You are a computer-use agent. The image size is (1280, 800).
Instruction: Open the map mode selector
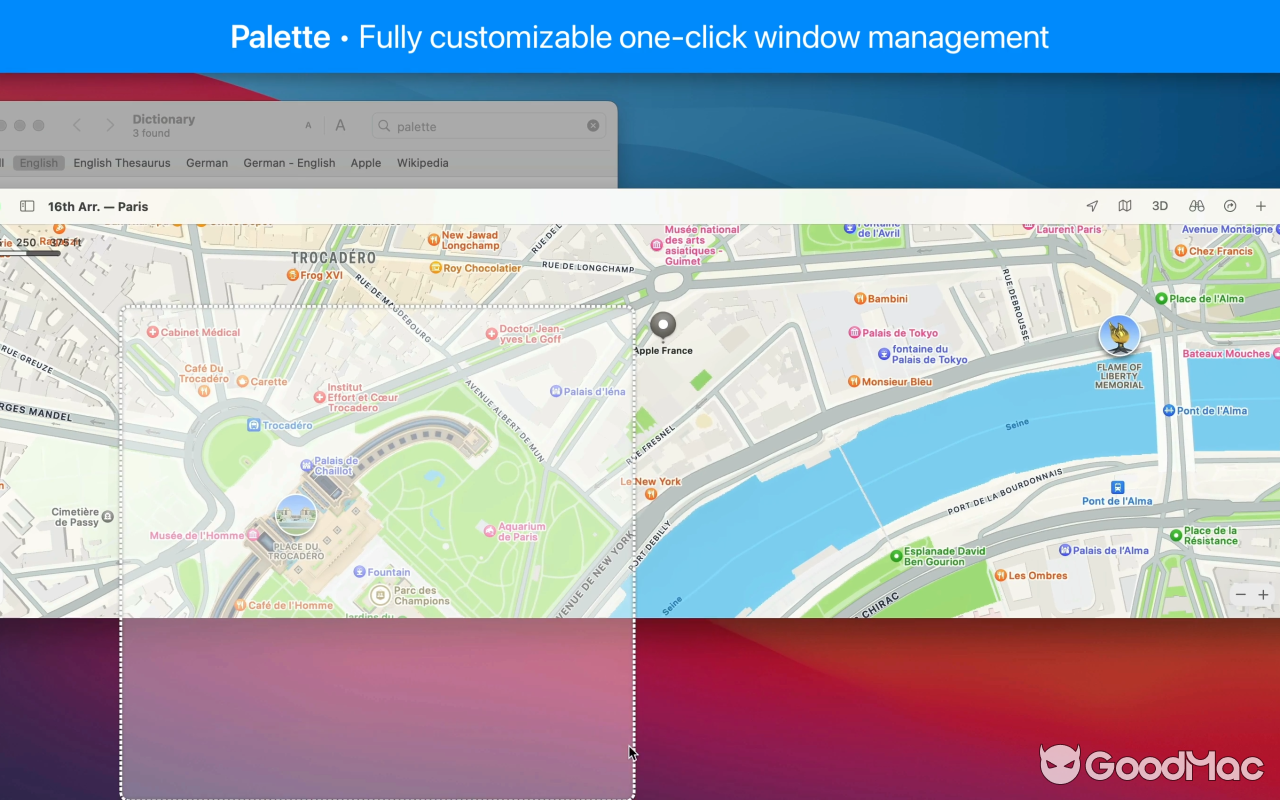tap(1125, 206)
